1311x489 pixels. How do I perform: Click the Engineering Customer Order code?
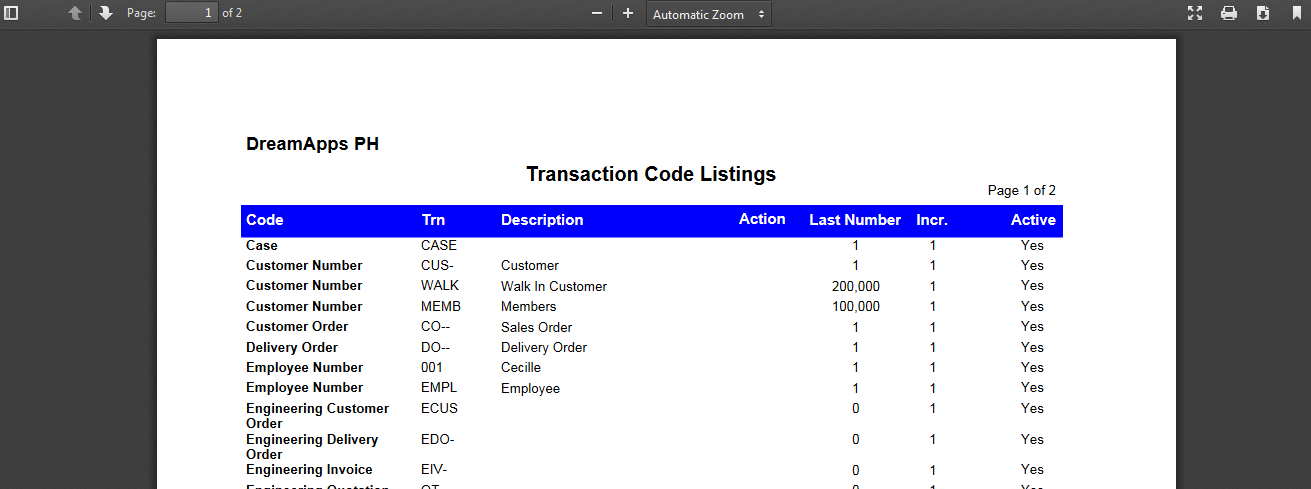coord(317,416)
